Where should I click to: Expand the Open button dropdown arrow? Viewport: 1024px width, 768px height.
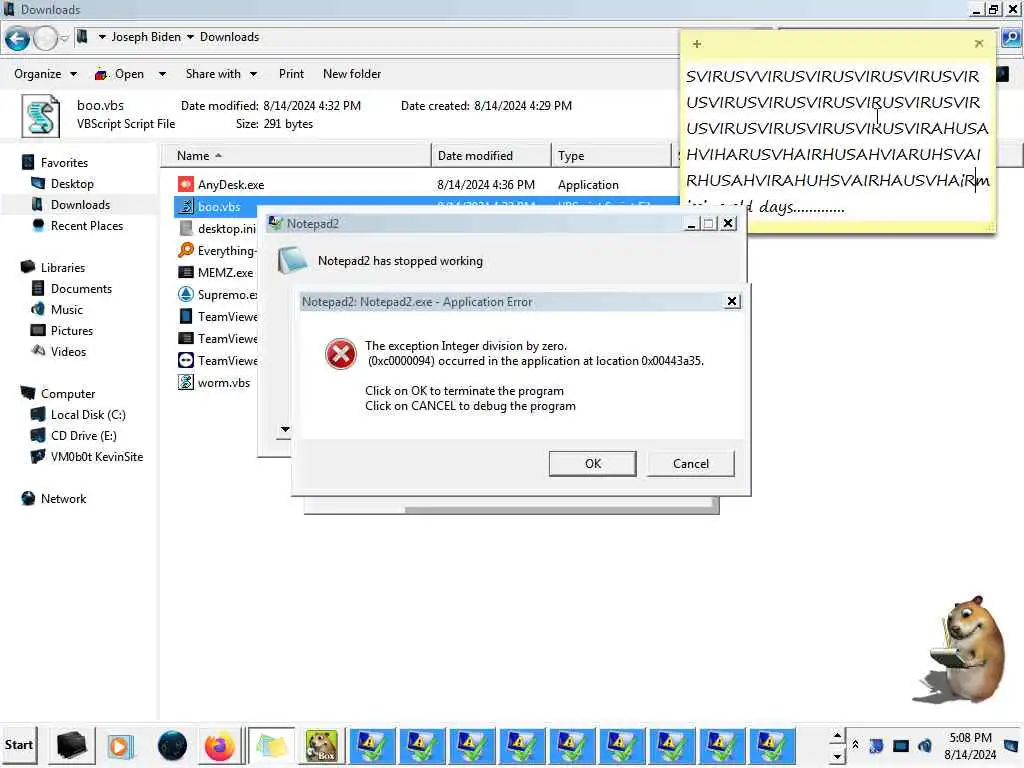(162, 74)
